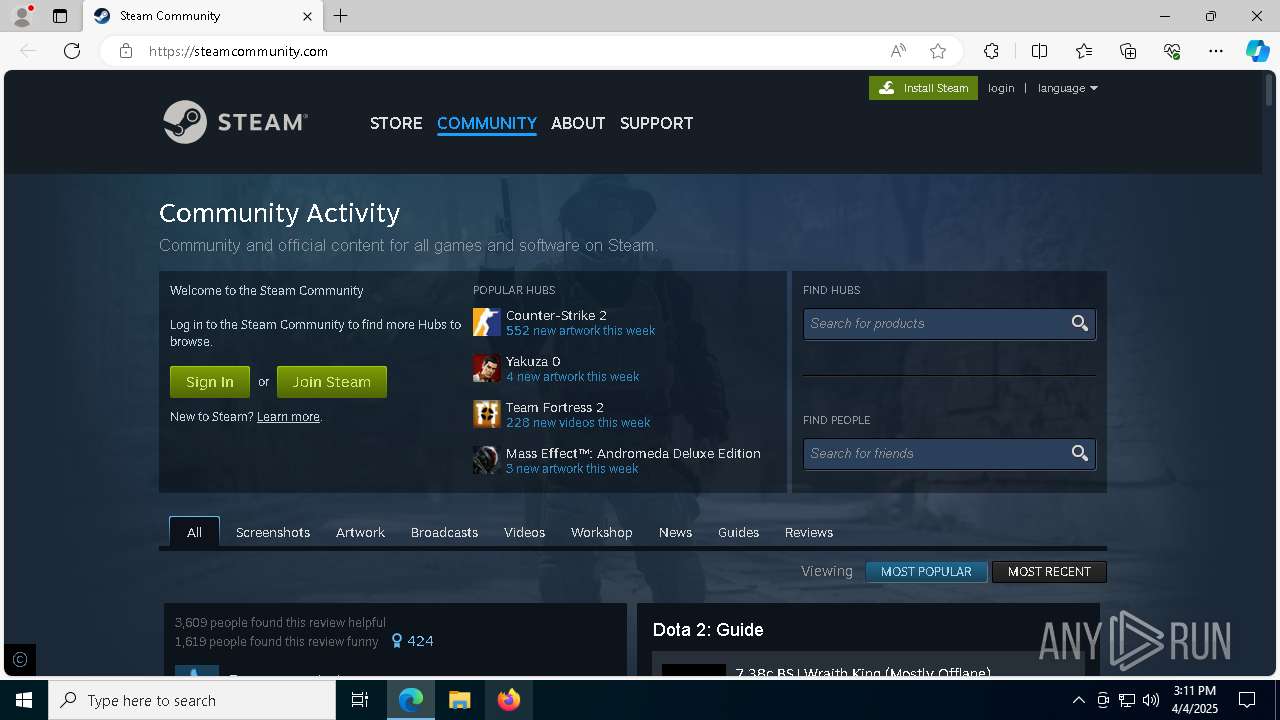Open File Explorer from the taskbar
Viewport: 1280px width, 720px height.
tap(459, 700)
